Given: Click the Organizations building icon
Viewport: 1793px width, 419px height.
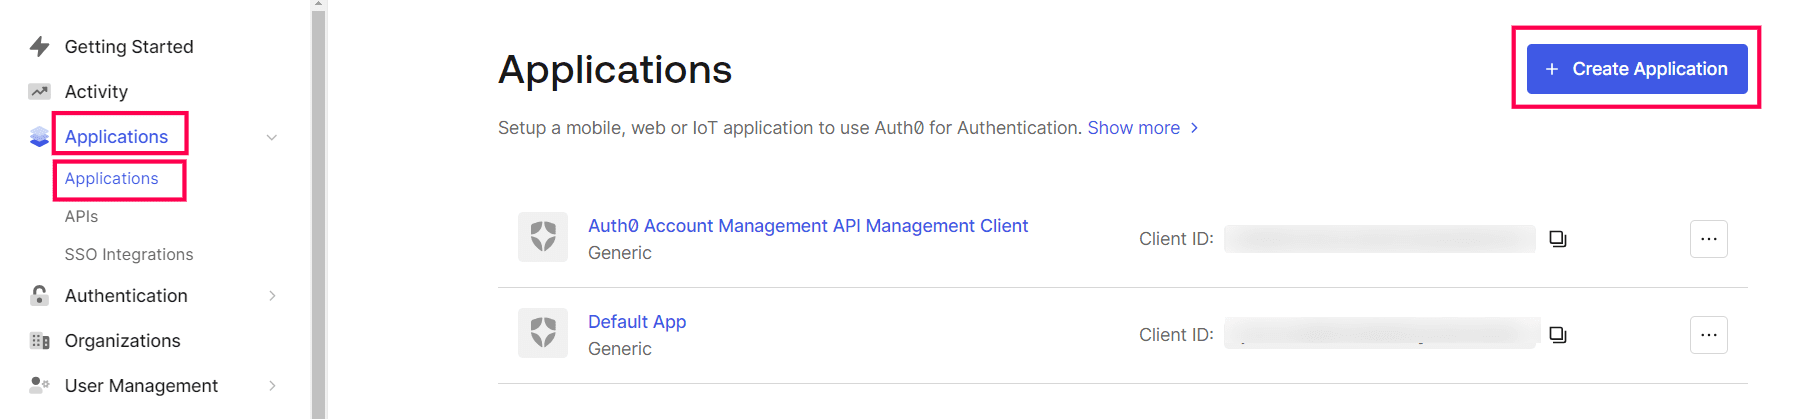Looking at the screenshot, I should click(x=40, y=341).
